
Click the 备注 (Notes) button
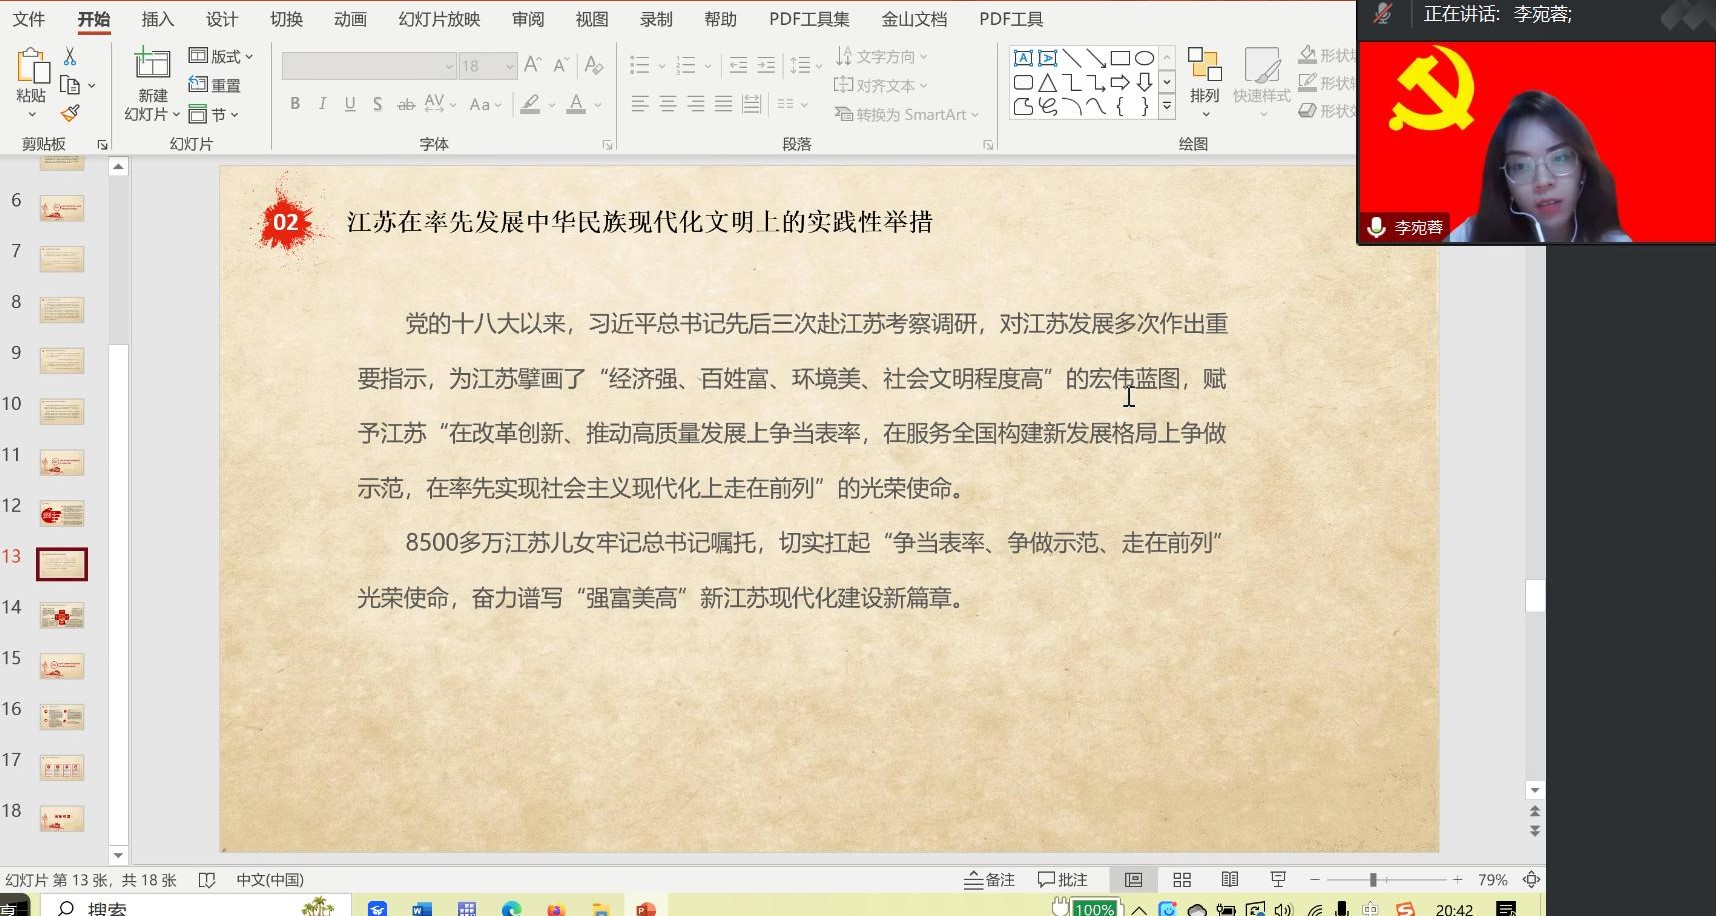point(989,879)
